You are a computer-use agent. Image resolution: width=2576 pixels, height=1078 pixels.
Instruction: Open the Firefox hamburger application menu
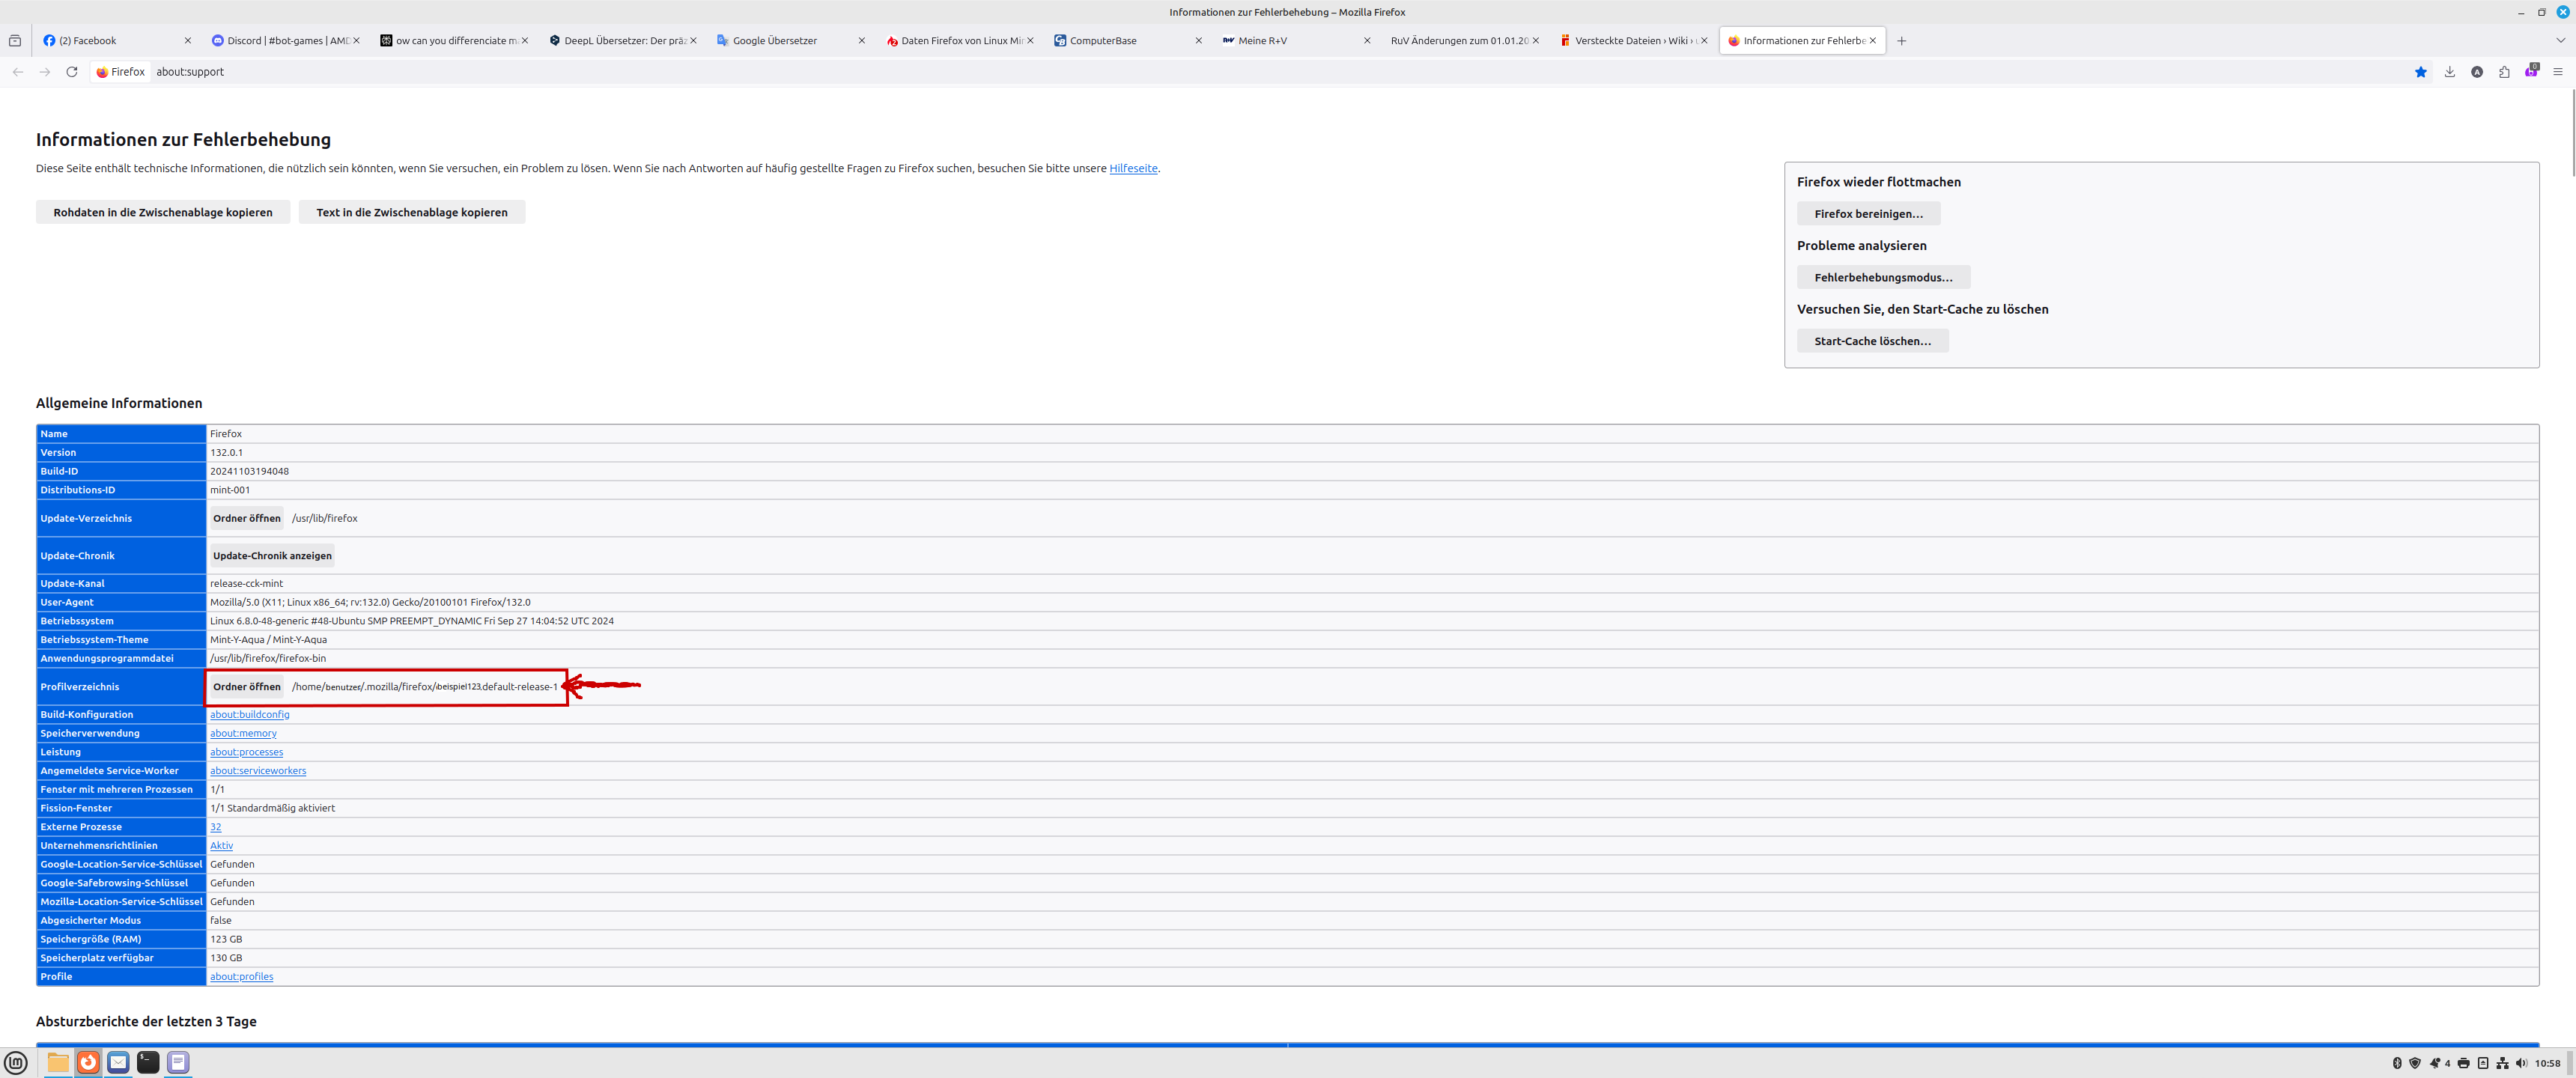click(x=2558, y=72)
